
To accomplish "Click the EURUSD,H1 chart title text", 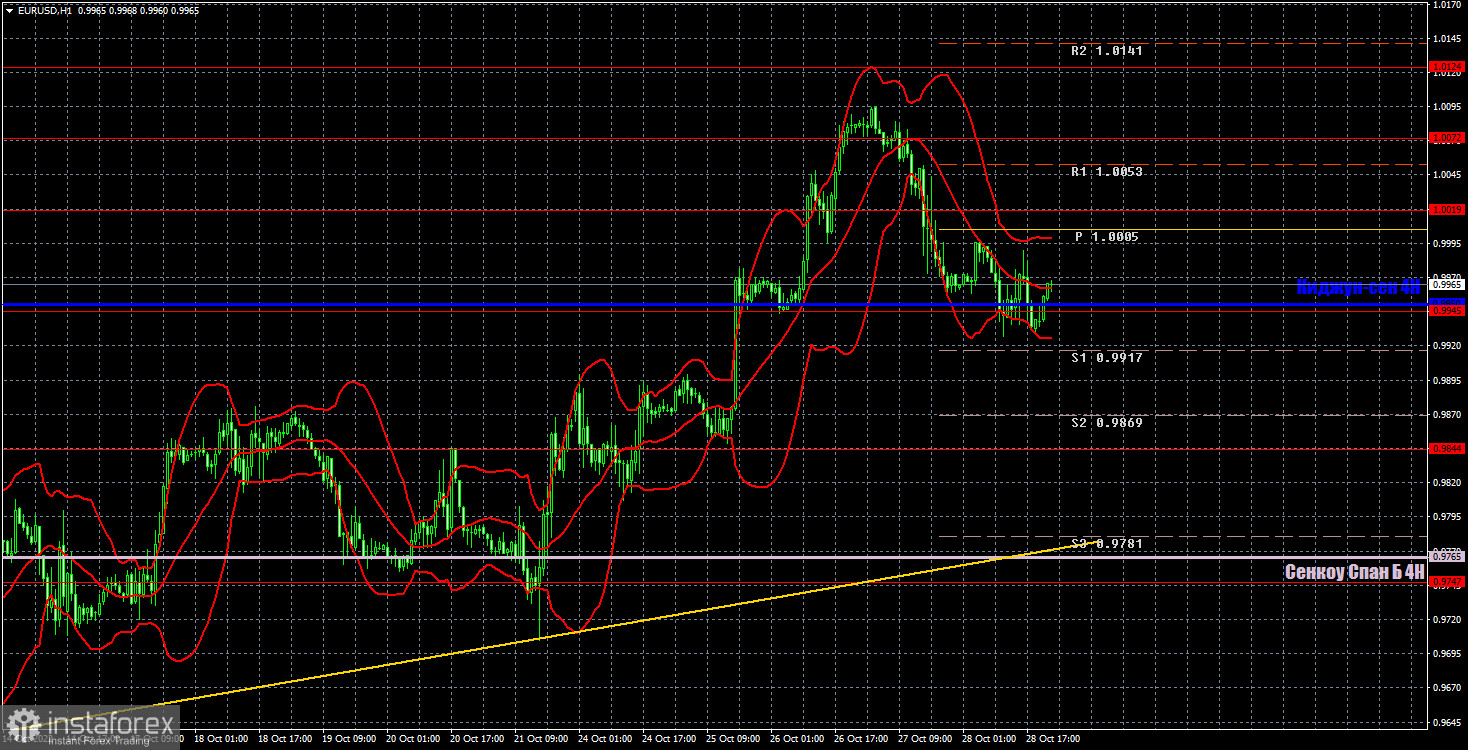I will [44, 9].
